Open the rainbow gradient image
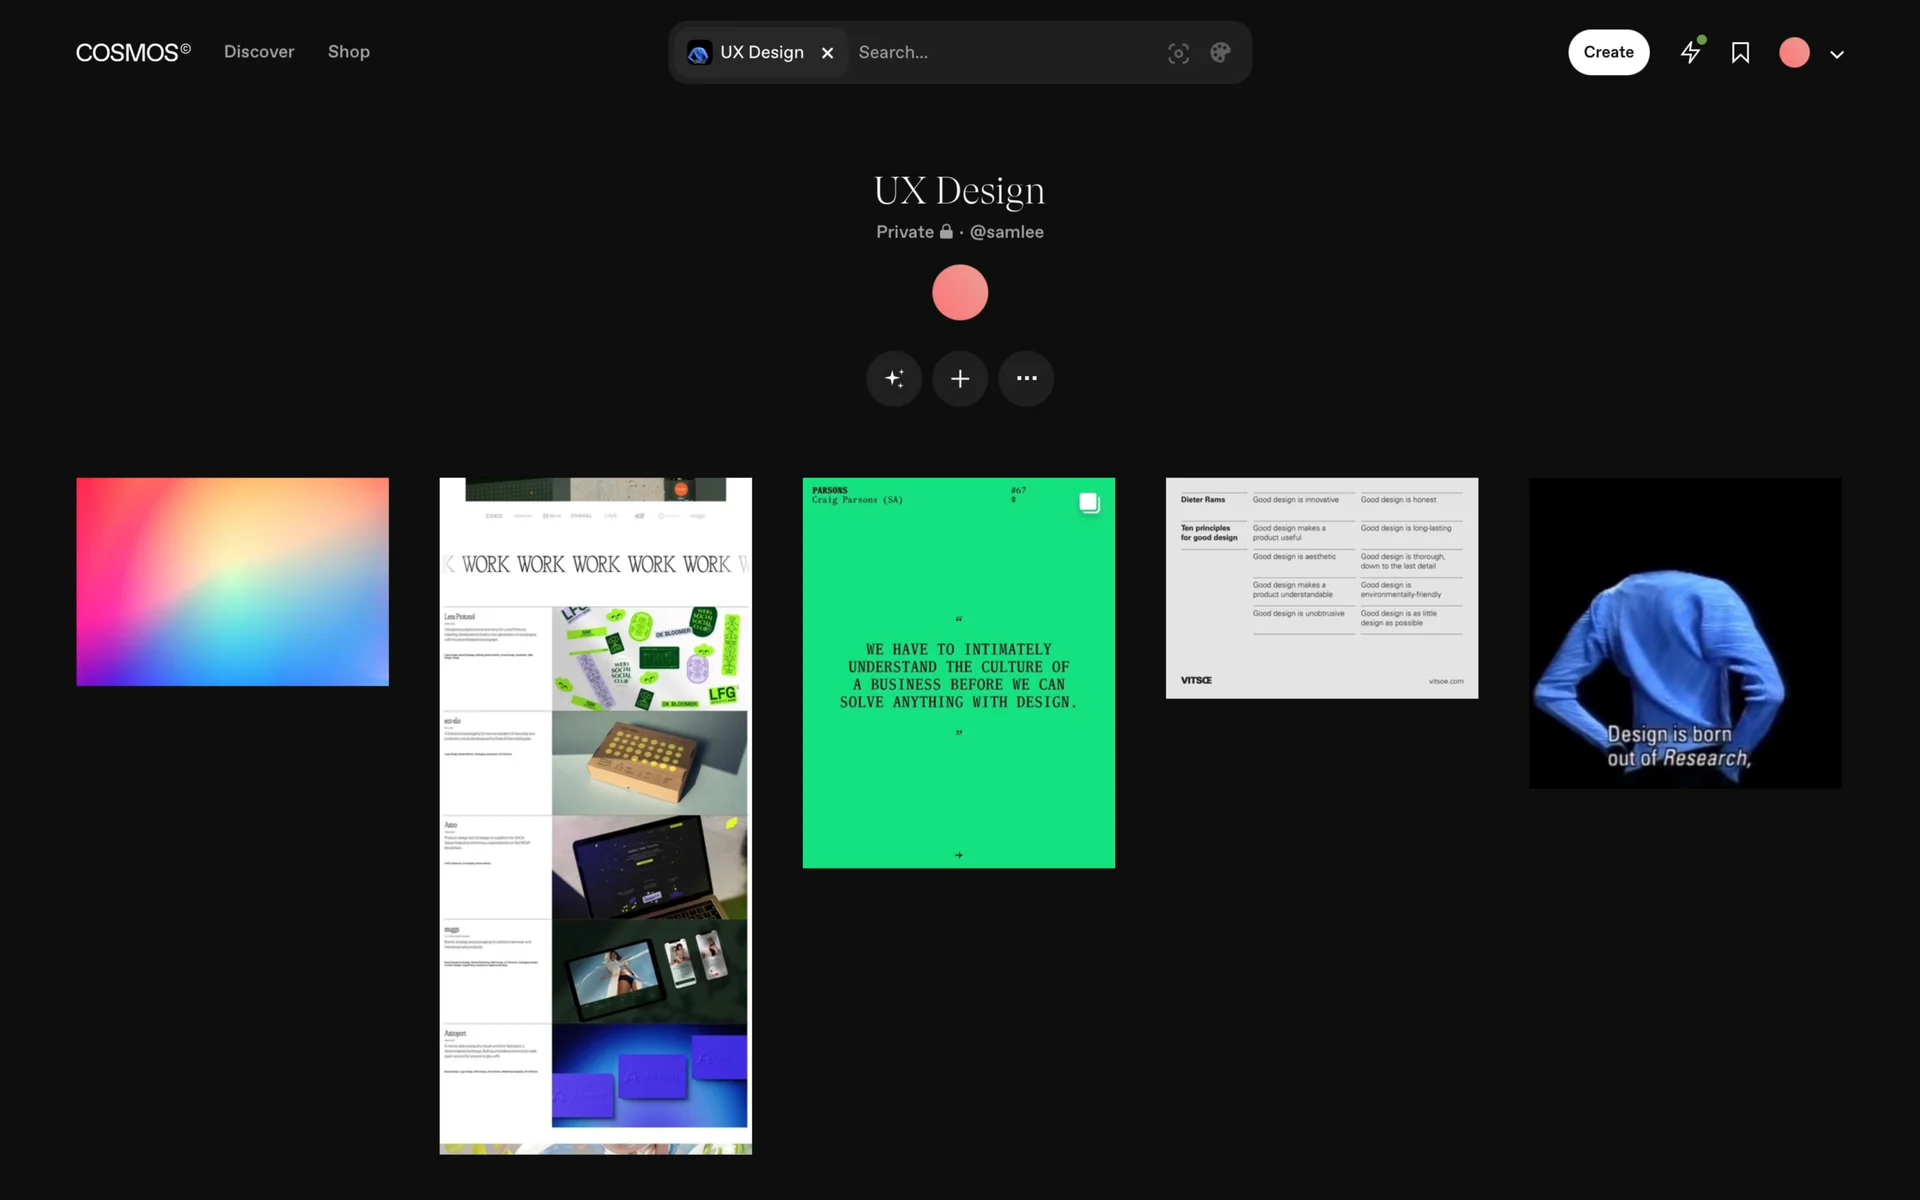The height and width of the screenshot is (1200, 1920). click(x=232, y=582)
